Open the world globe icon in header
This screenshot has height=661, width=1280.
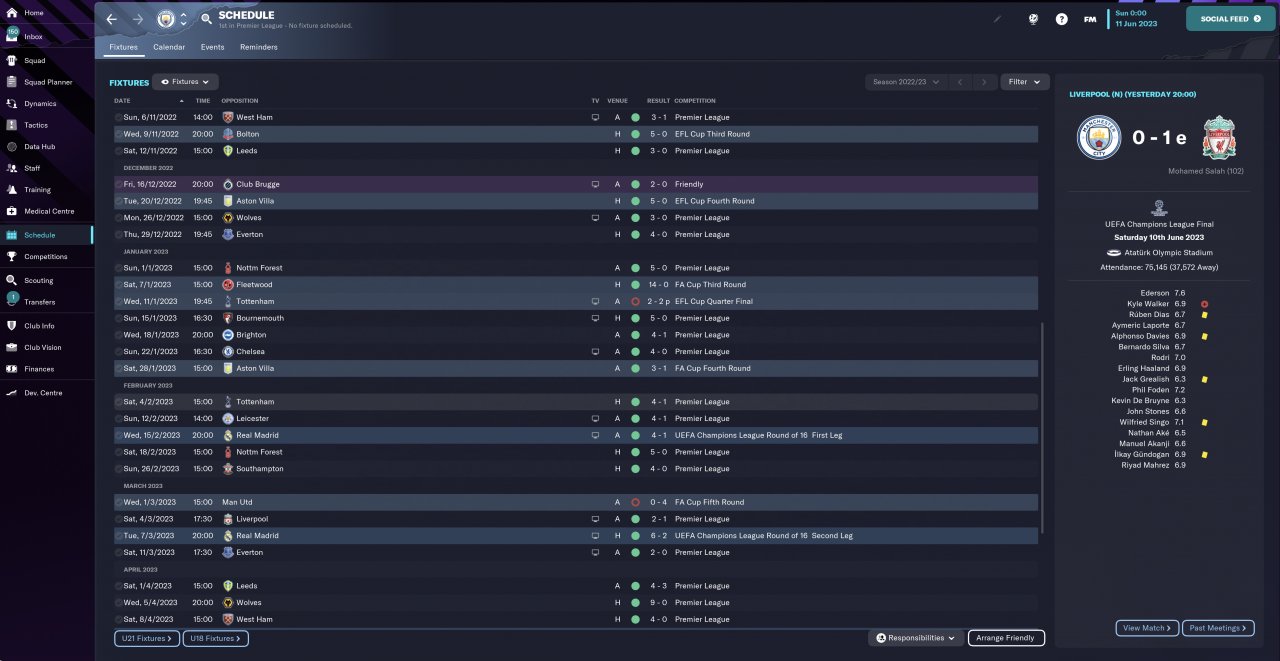(1033, 19)
